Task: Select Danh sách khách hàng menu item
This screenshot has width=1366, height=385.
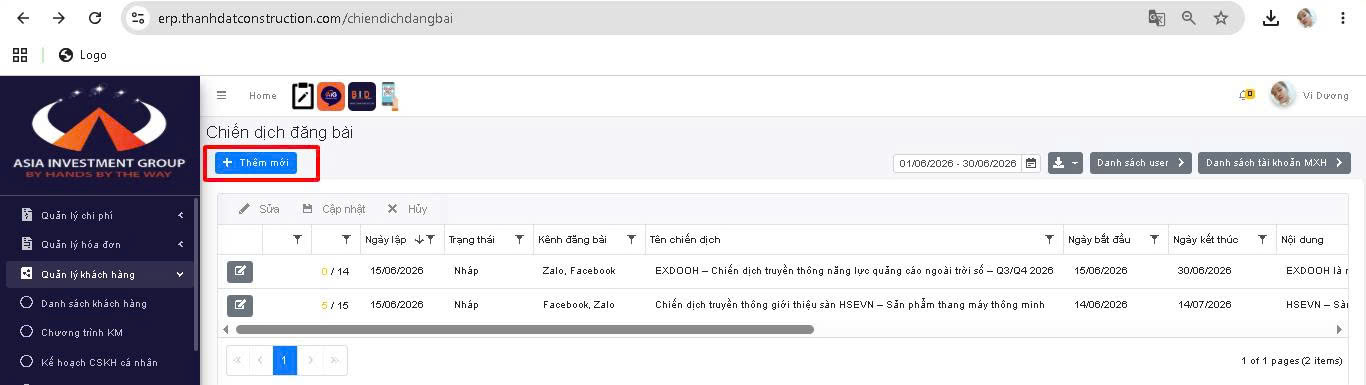Action: (x=94, y=304)
